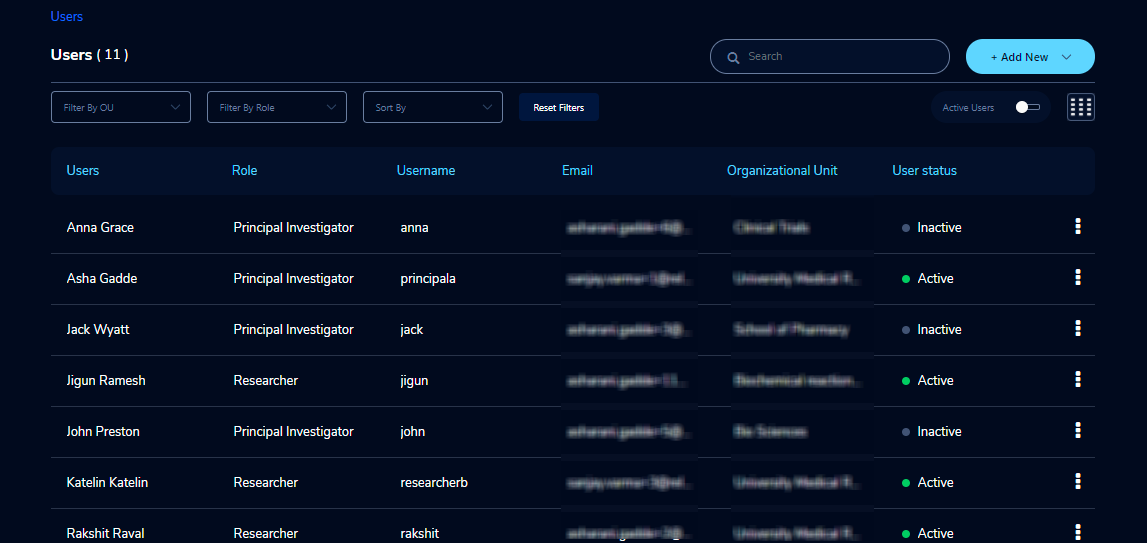Click Principal Investigator role for John Preston
1147x543 pixels.
click(293, 432)
